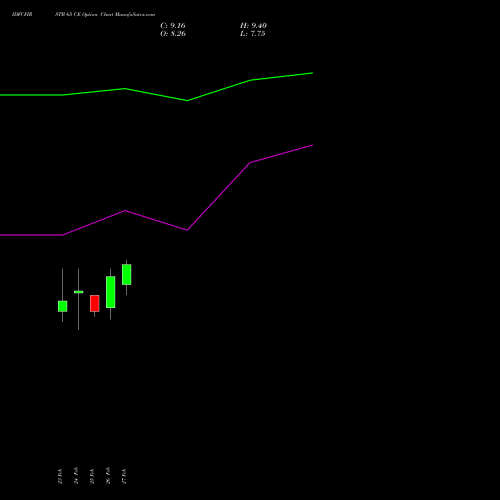Select the red candlestick for 25 Feb
Image resolution: width=500 pixels, height=500 pixels.
coord(95,303)
